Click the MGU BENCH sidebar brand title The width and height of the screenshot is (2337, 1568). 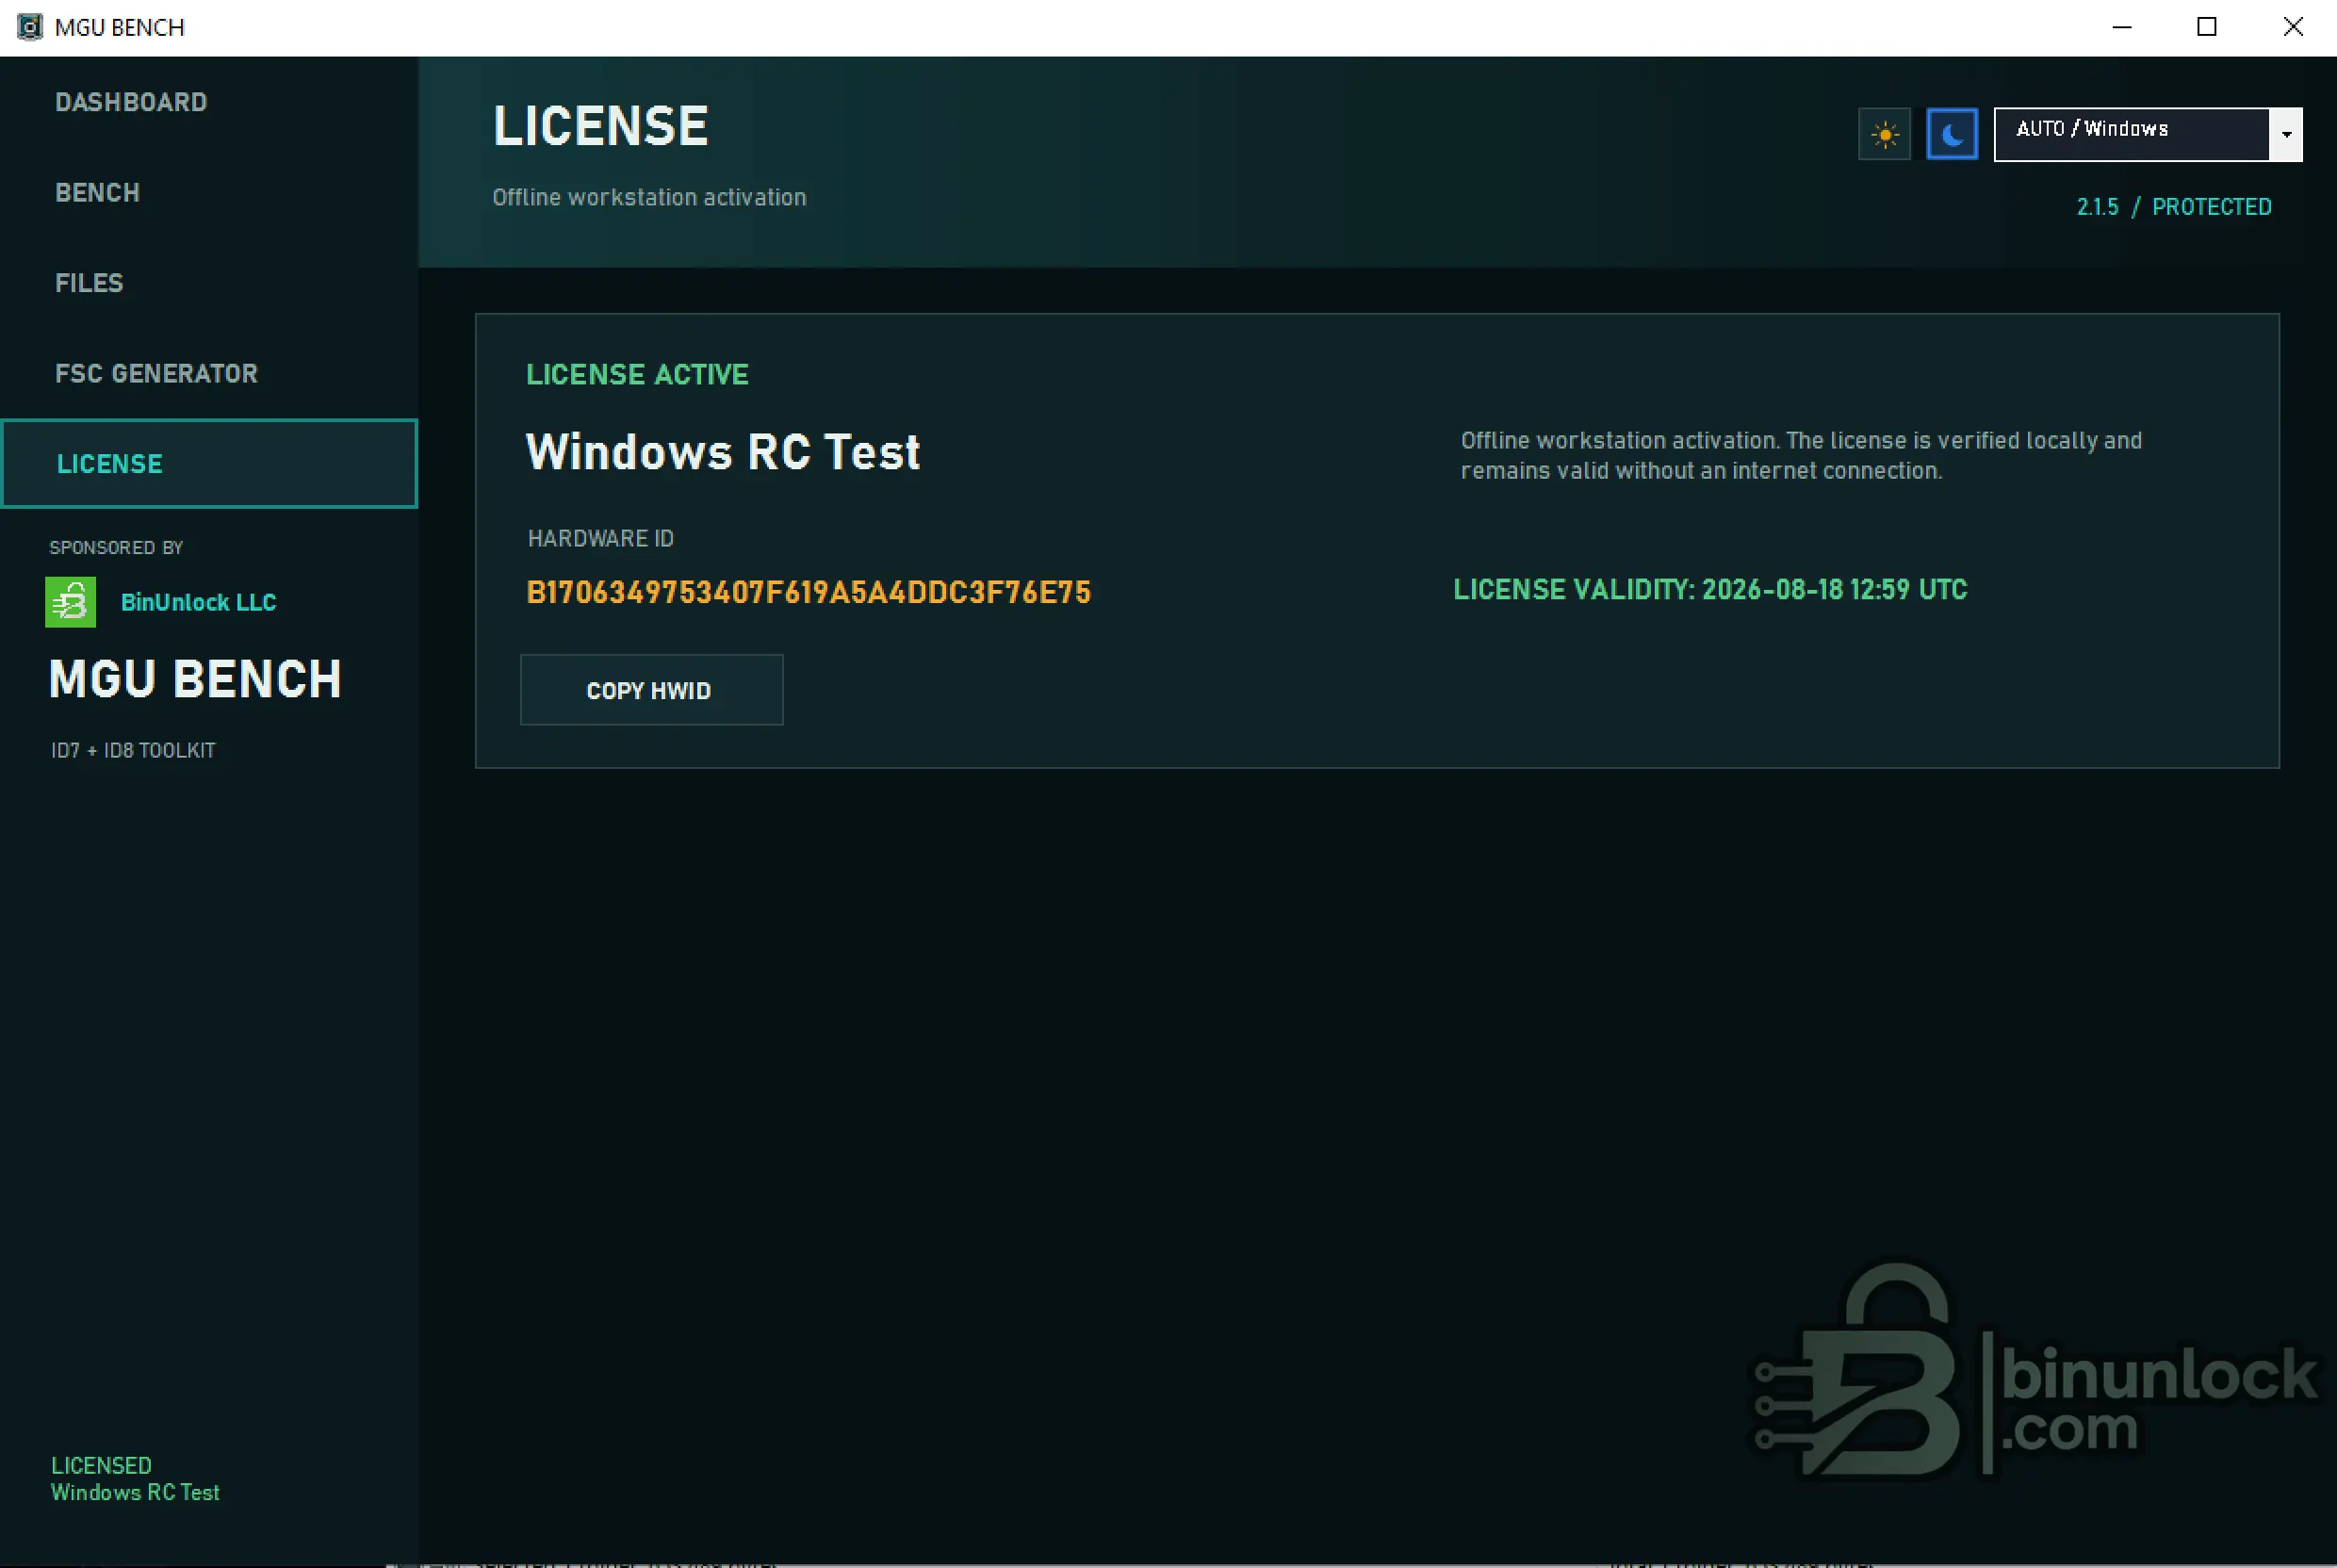click(x=195, y=679)
